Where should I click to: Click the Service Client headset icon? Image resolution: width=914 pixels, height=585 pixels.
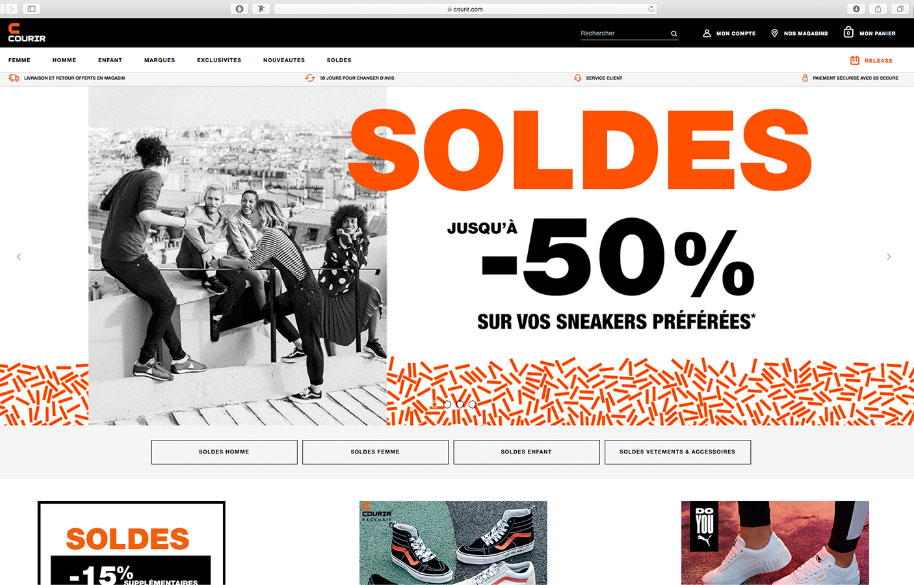578,78
